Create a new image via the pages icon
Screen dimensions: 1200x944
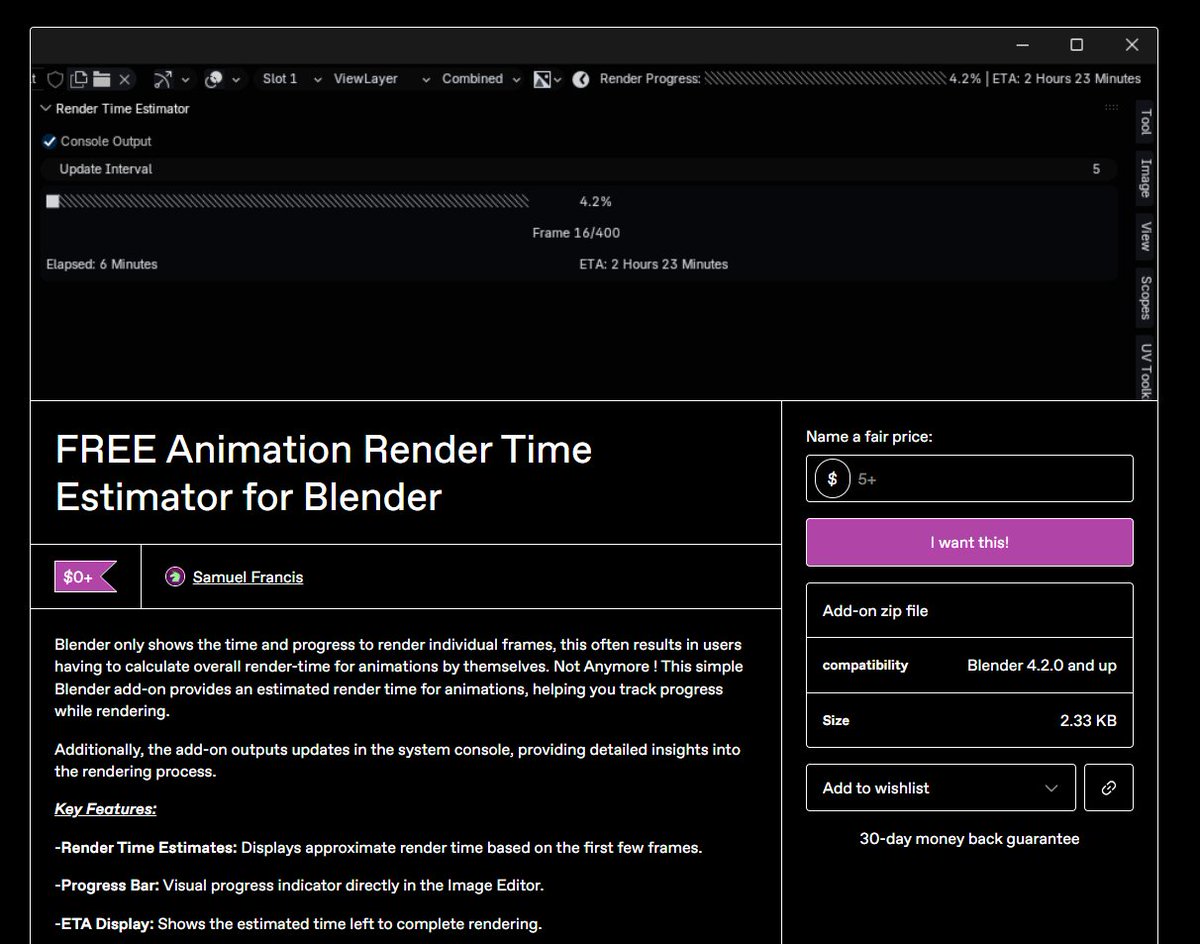80,79
